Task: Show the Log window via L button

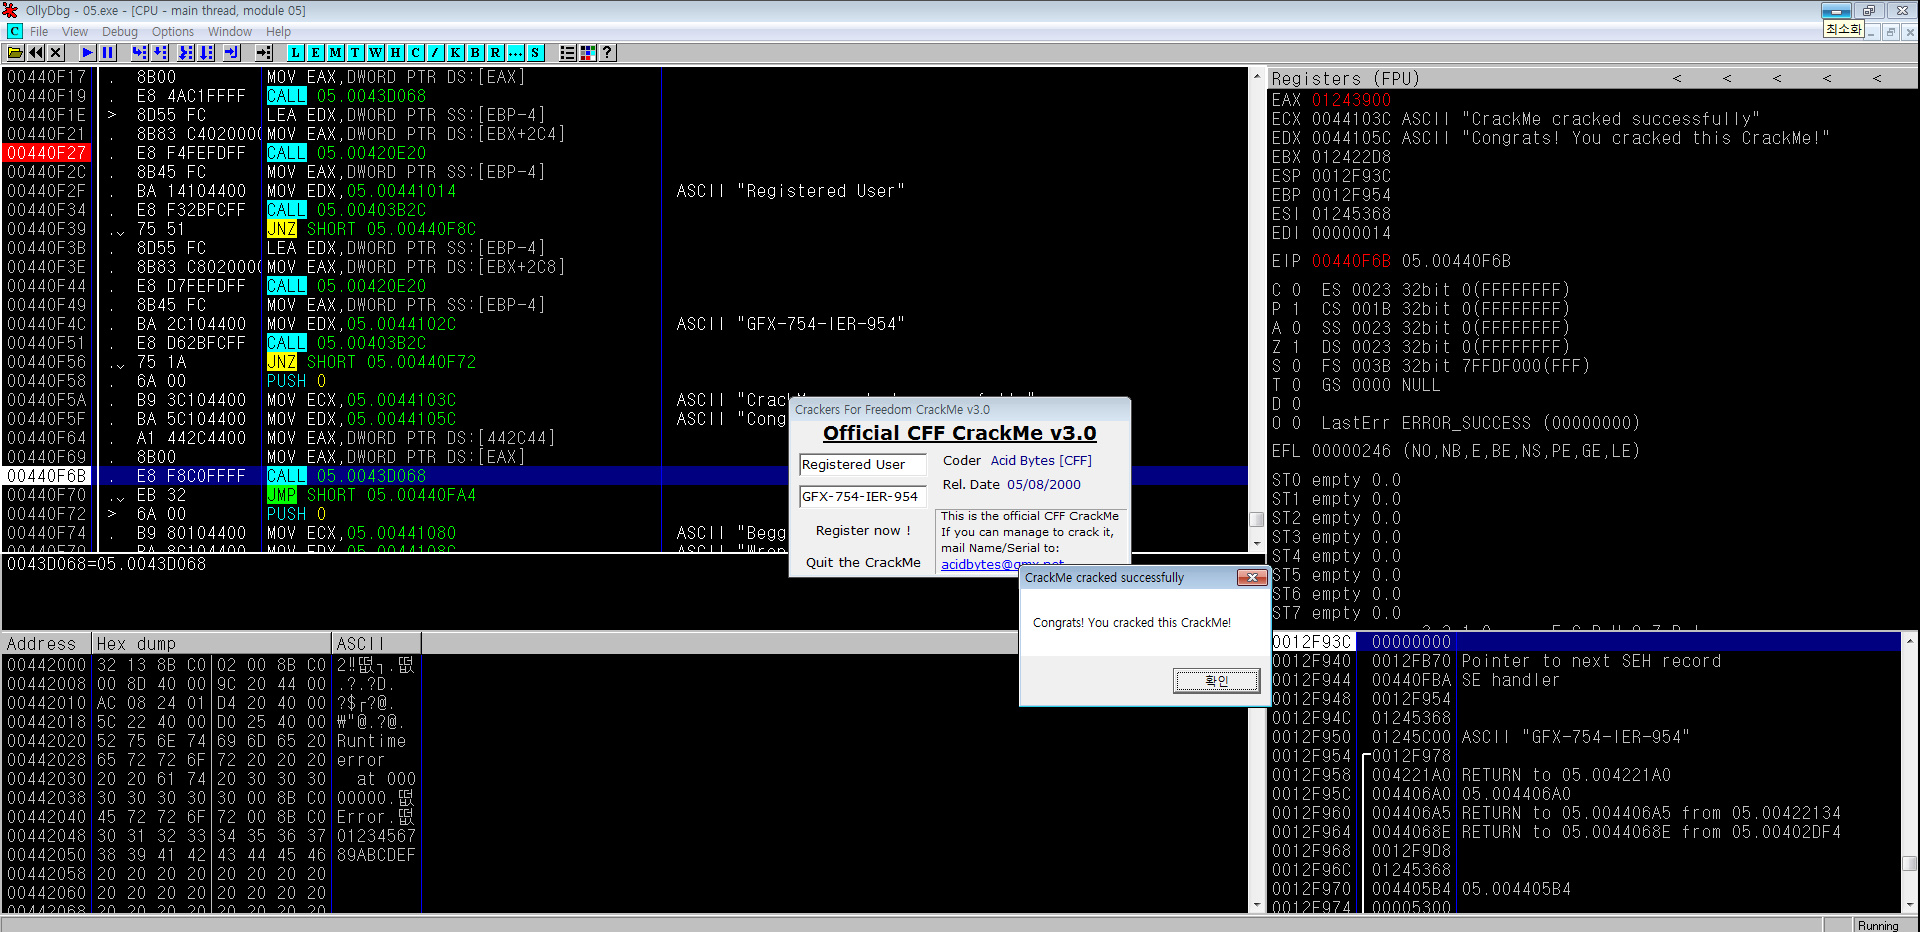Action: (296, 53)
